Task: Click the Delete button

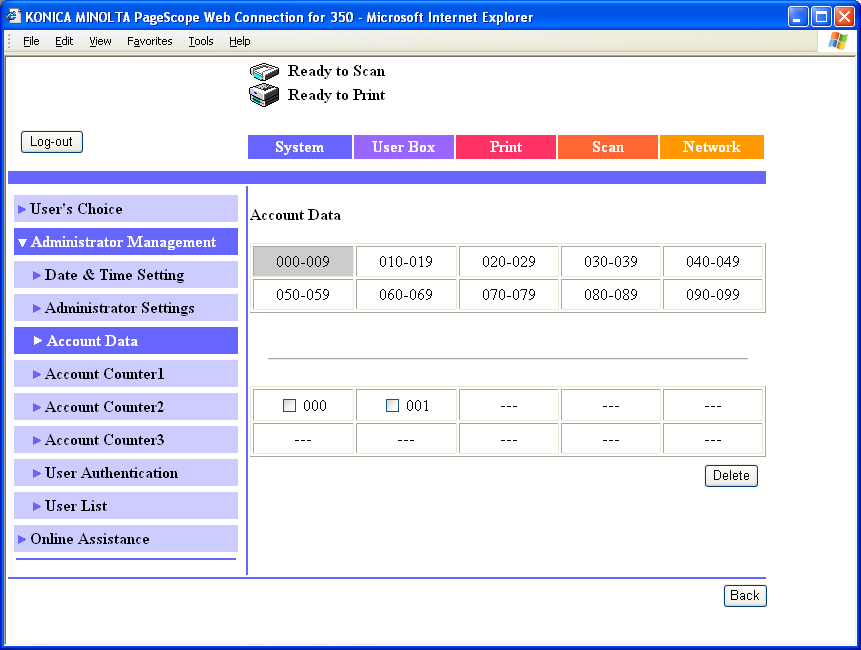Action: 731,475
